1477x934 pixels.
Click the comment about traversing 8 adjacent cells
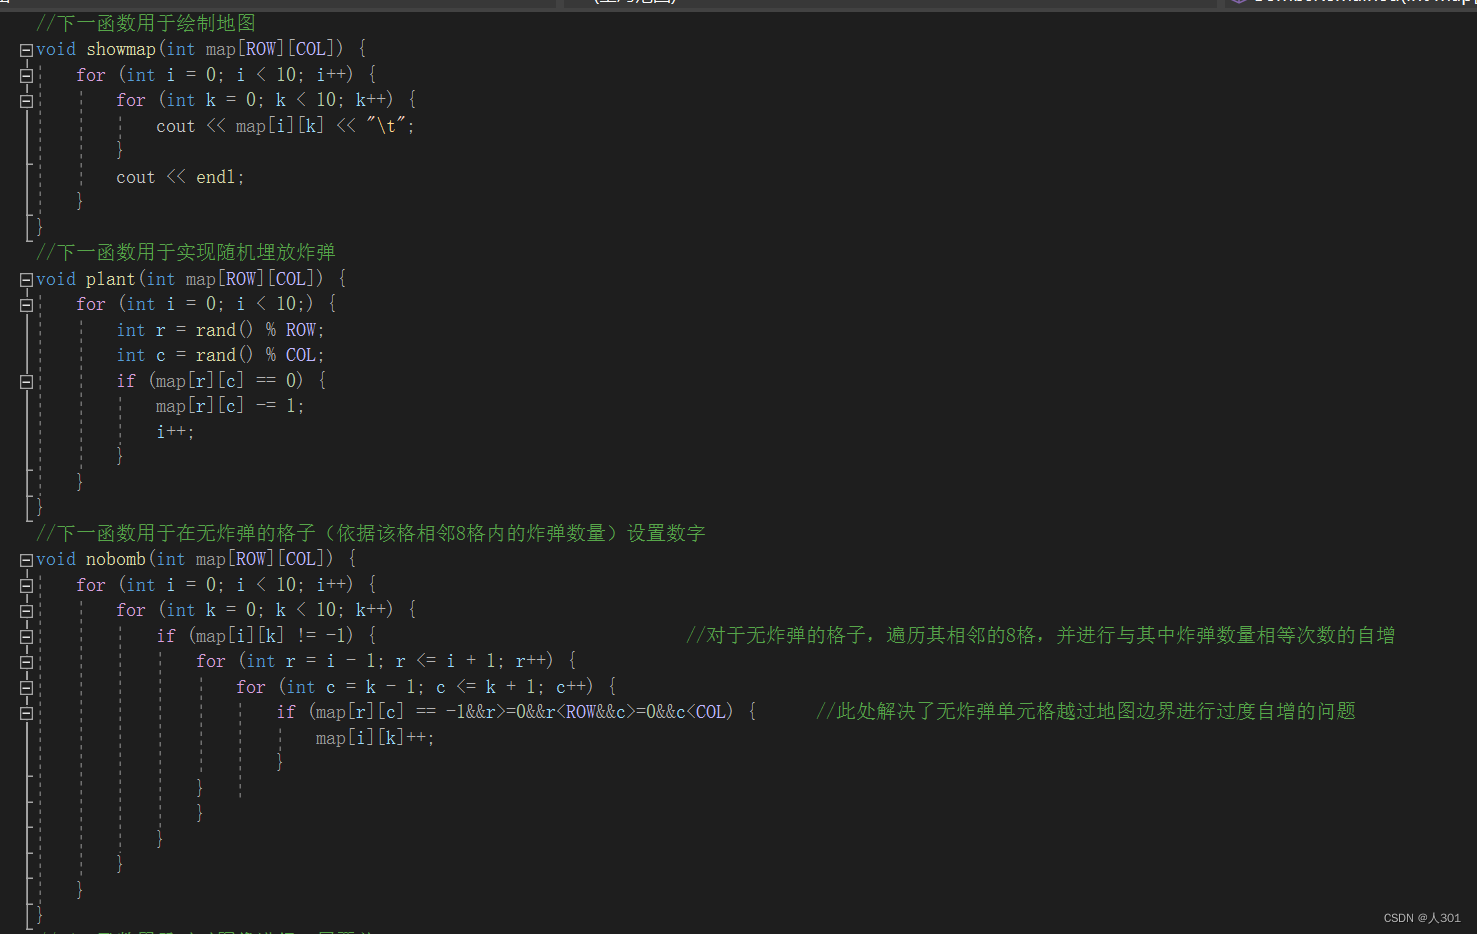pos(1040,635)
